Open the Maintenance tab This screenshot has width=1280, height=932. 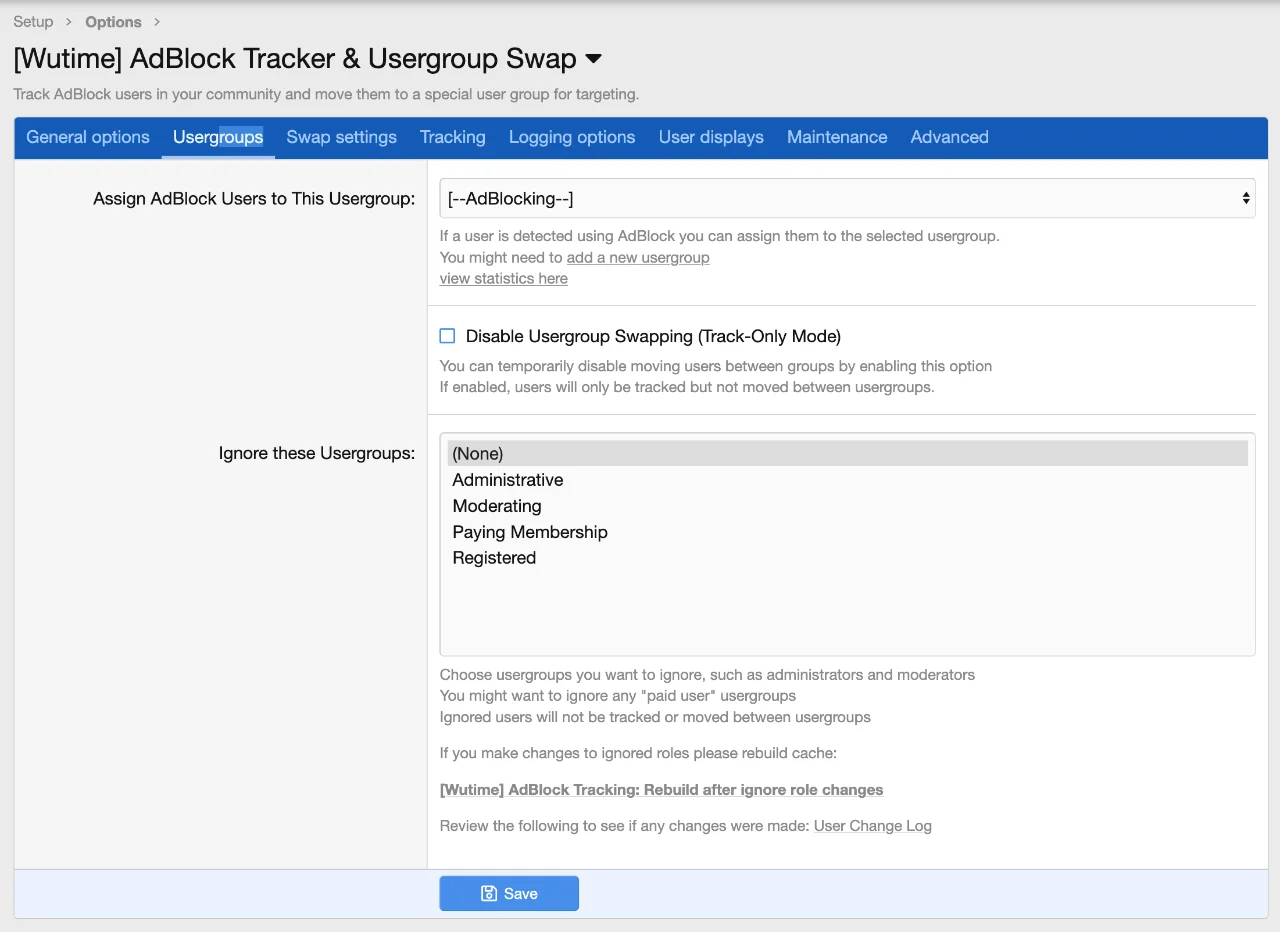point(836,137)
